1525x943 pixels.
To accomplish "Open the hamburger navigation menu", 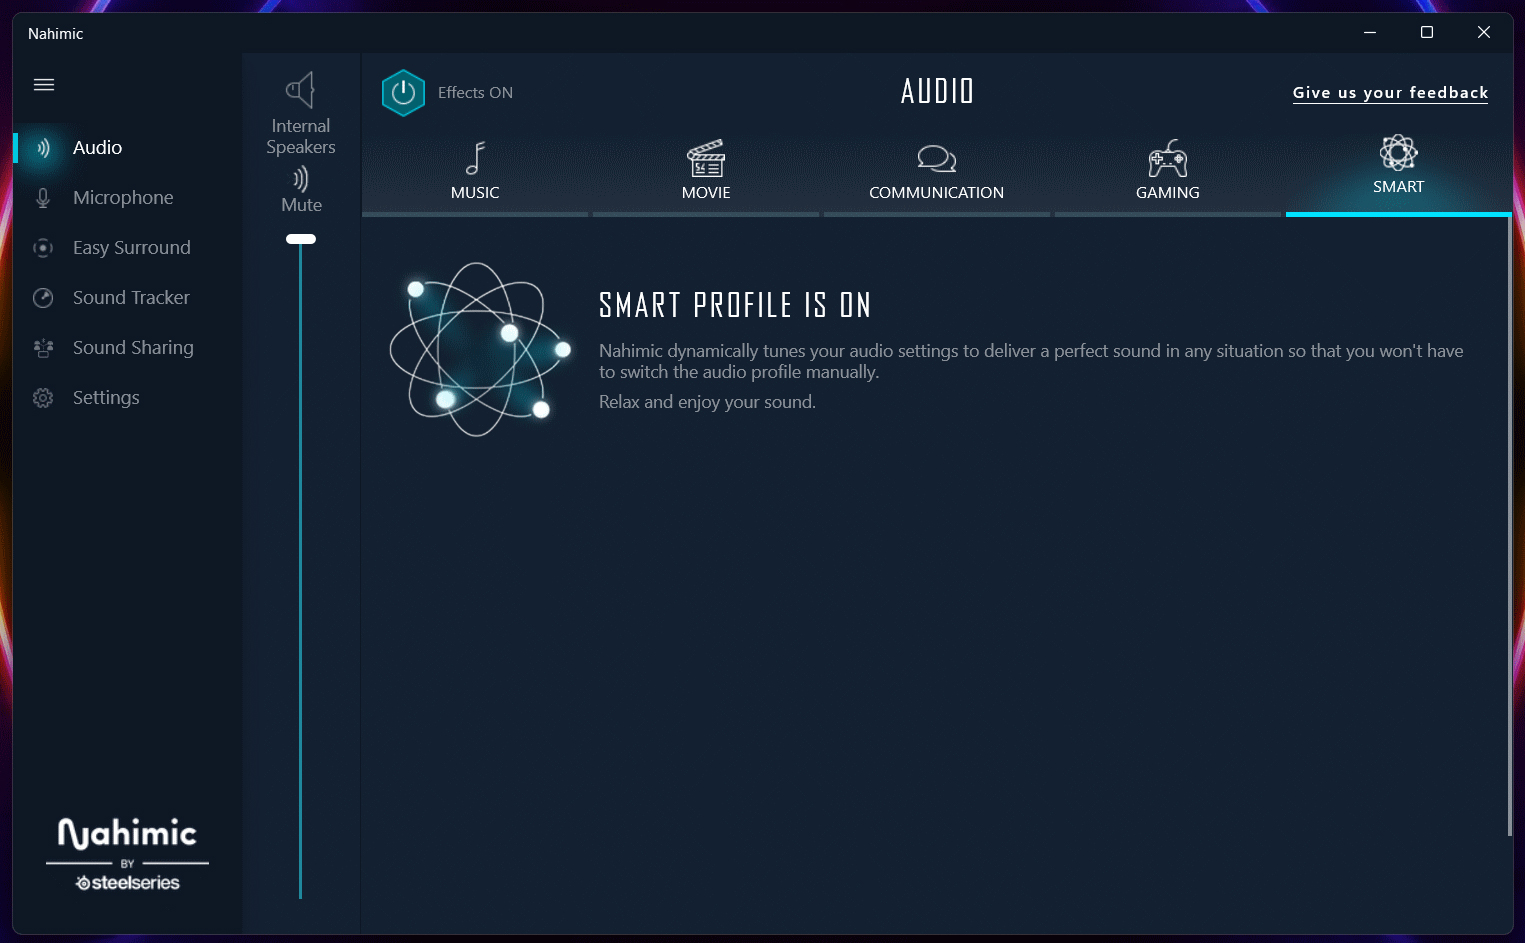I will click(44, 85).
